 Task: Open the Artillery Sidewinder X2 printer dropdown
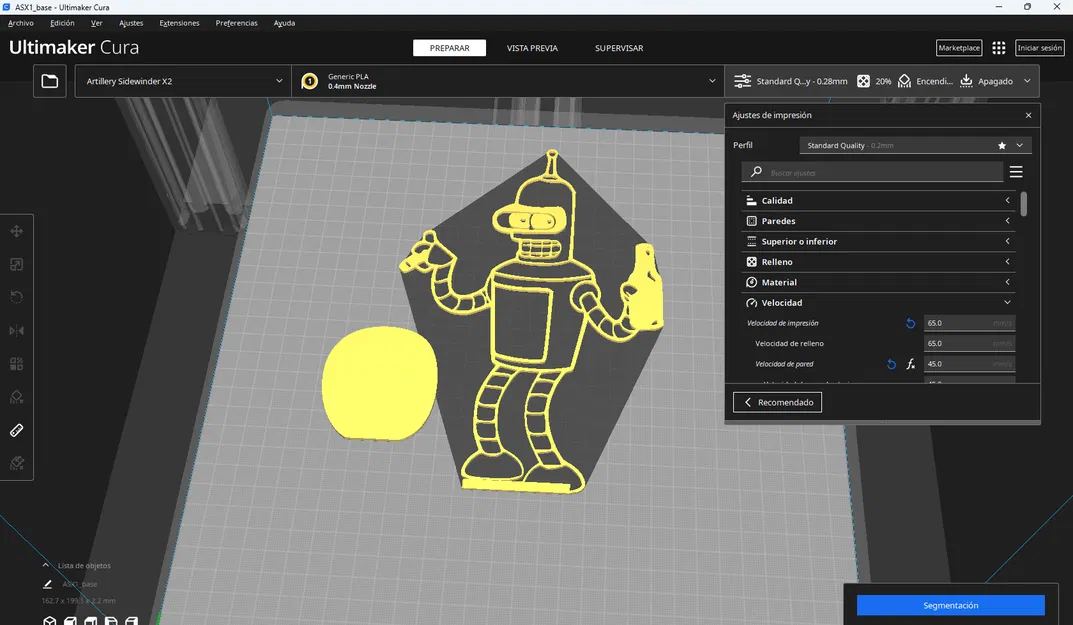[x=182, y=81]
